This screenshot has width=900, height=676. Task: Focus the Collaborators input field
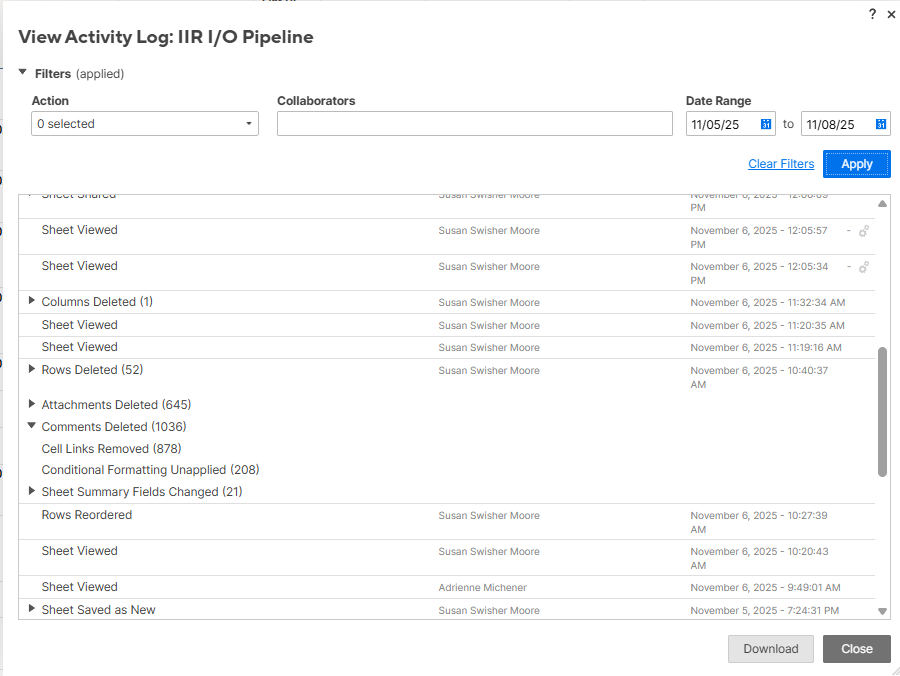(475, 123)
